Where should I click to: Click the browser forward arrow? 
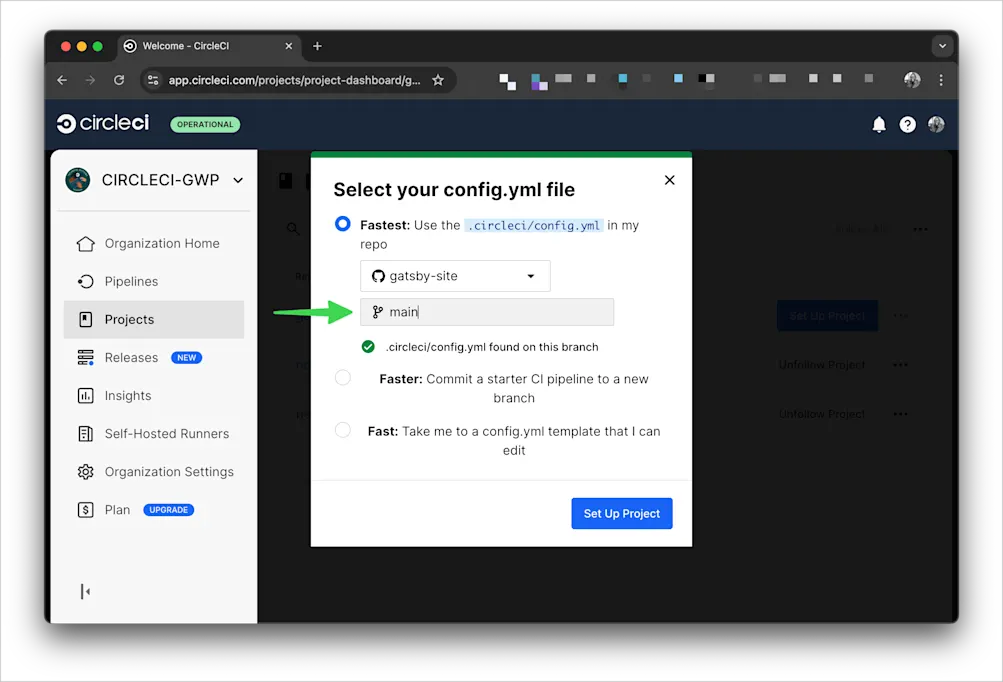90,80
